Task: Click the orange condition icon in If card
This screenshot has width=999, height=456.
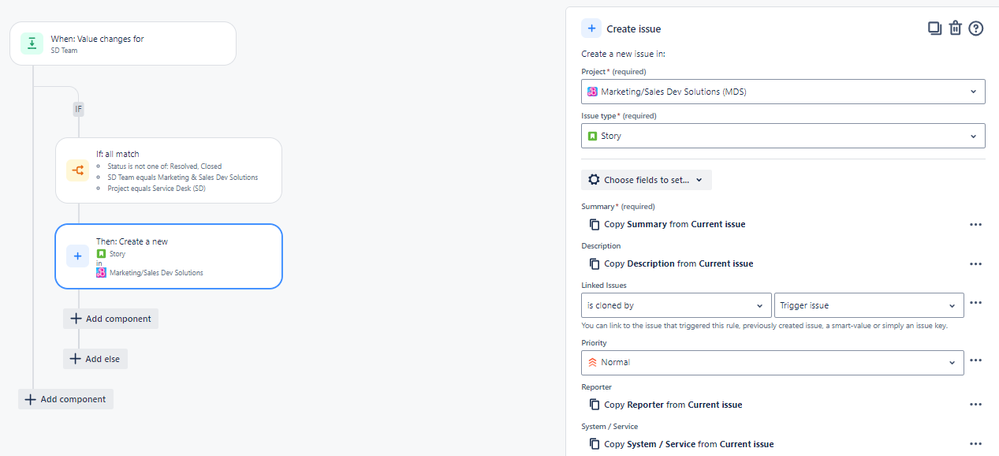Action: point(78,170)
